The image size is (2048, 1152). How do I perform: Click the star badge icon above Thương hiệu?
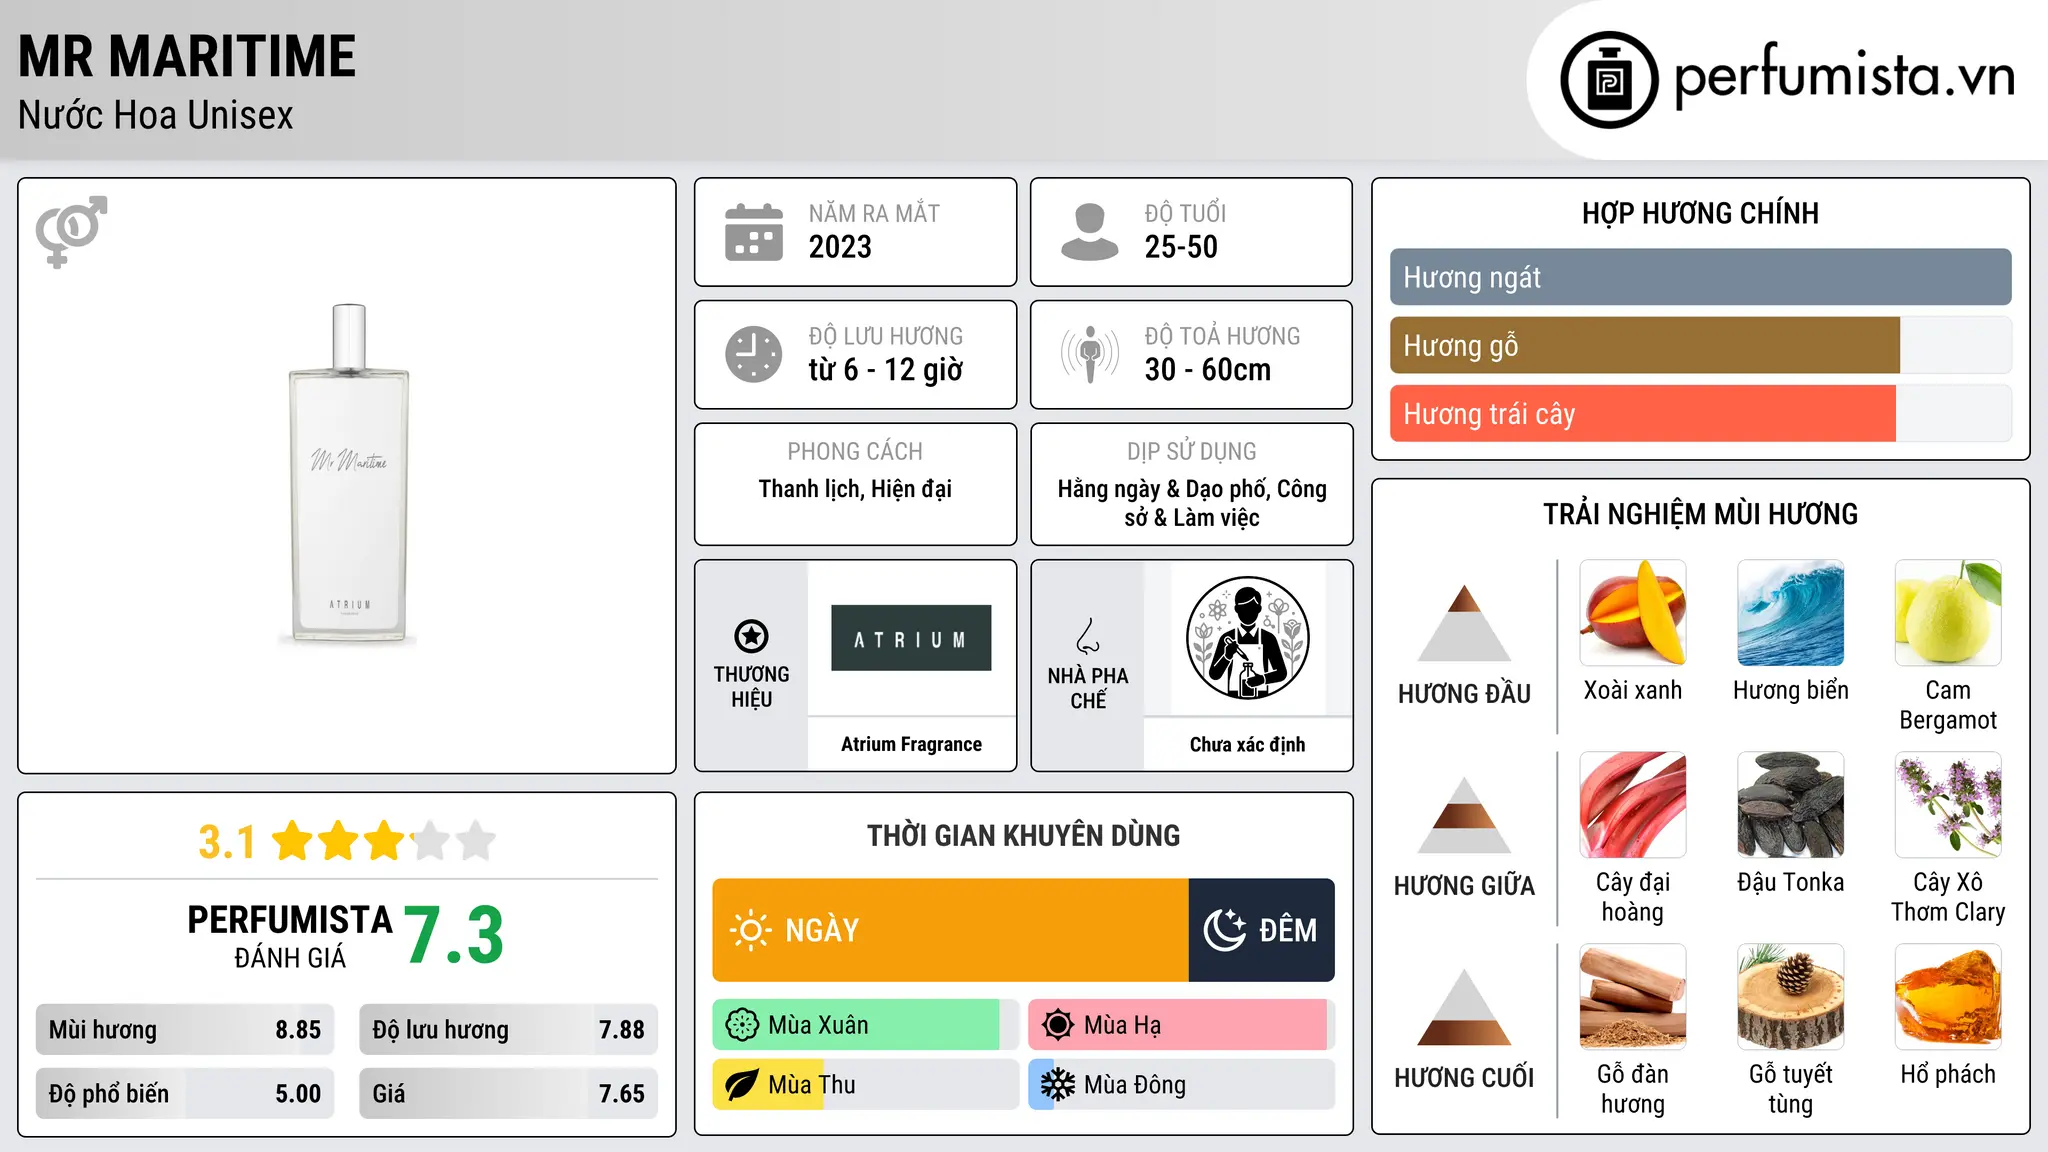751,636
